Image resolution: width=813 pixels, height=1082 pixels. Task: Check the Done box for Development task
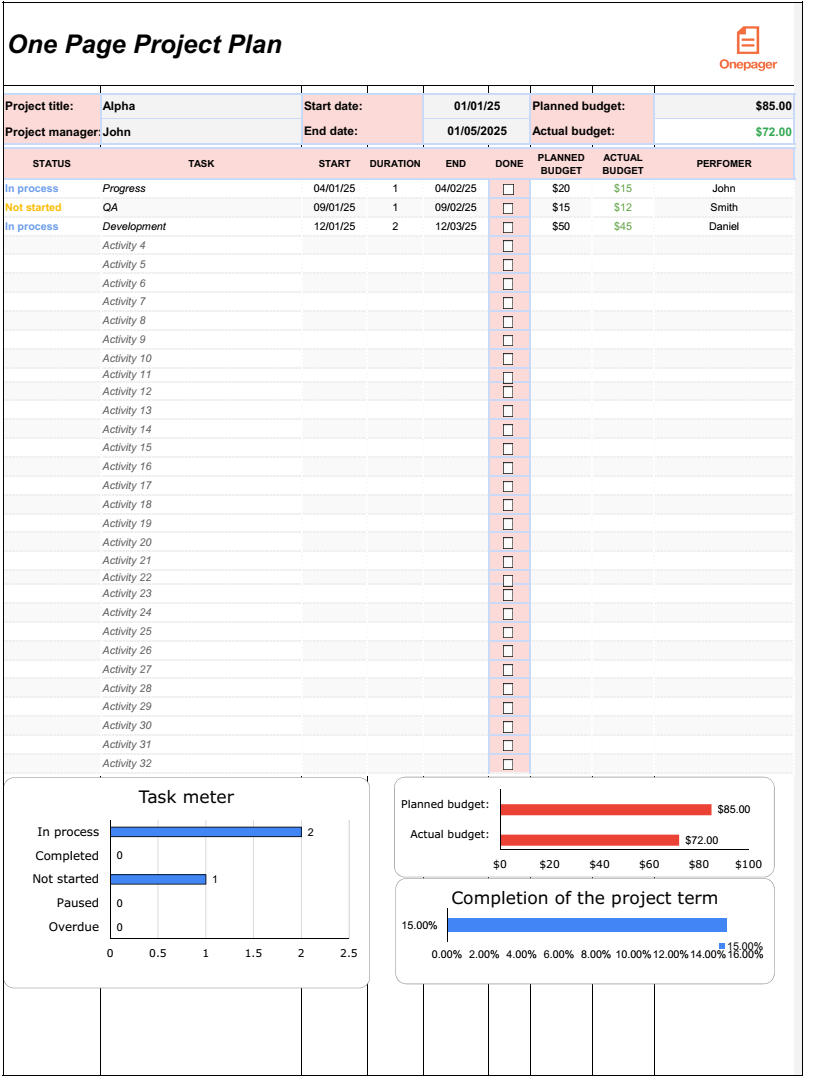[508, 227]
